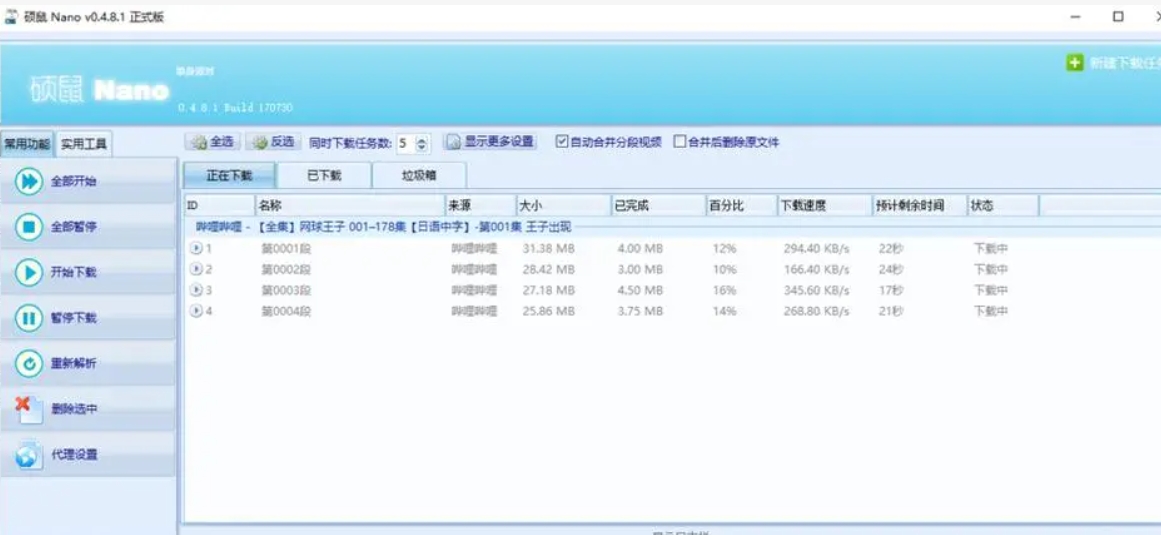Click the 全选 select-all toolbar button
This screenshot has width=1161, height=535.
pos(212,142)
